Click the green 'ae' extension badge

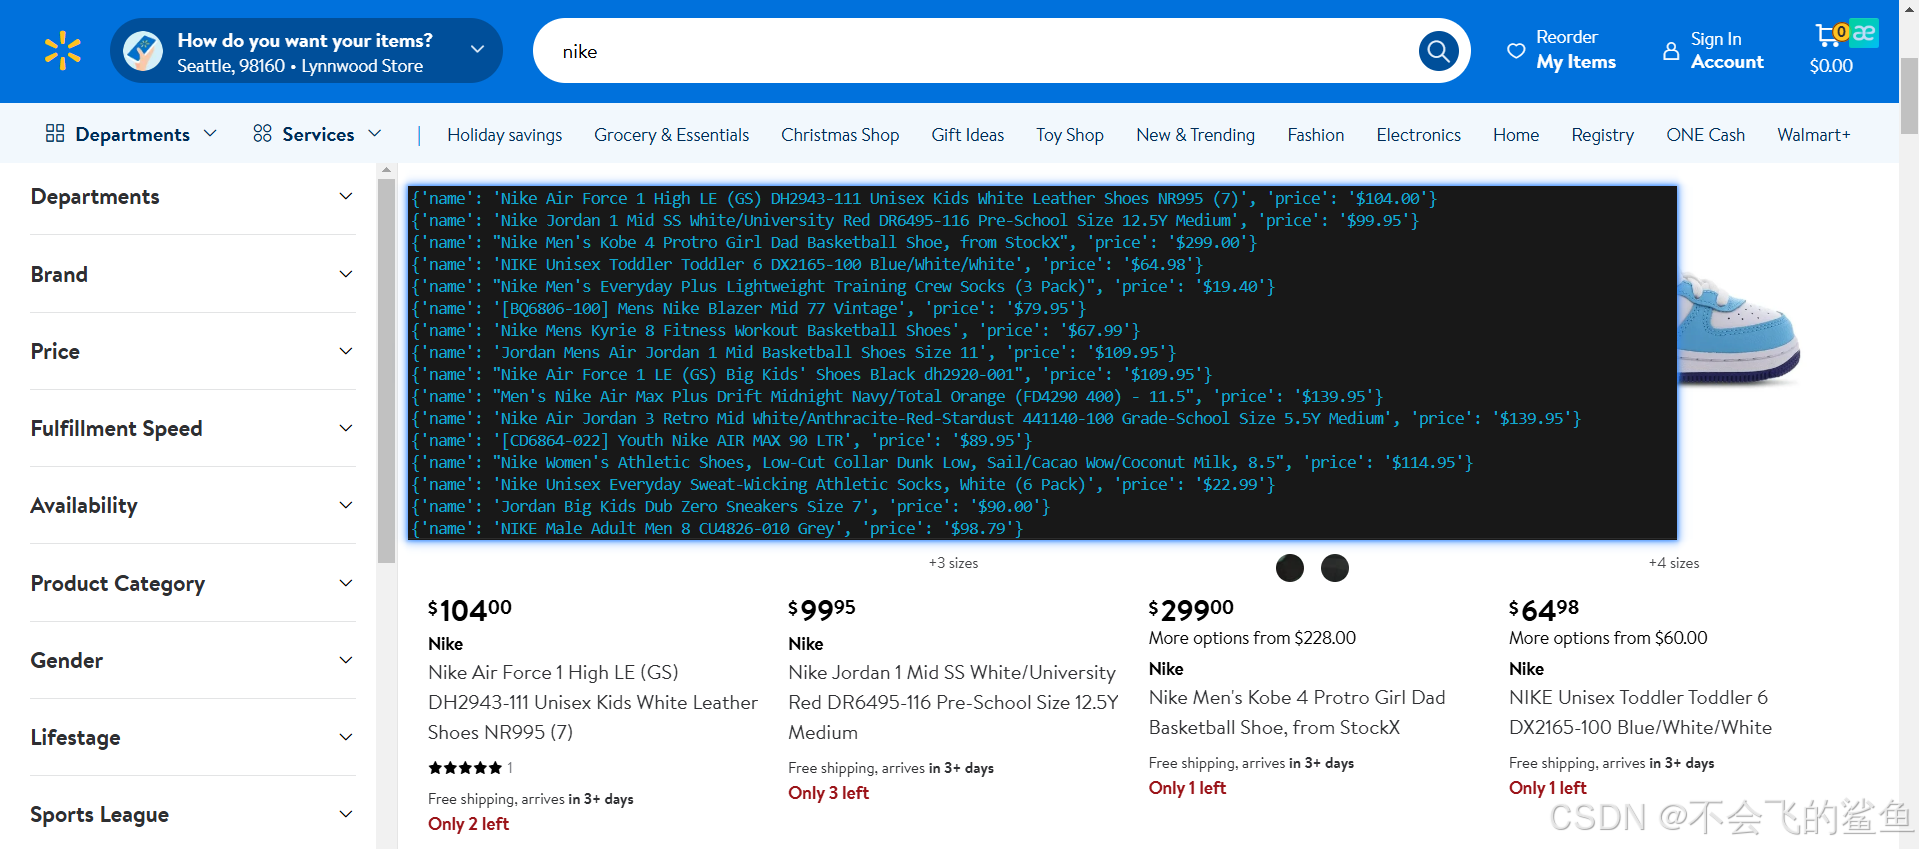tap(1864, 33)
